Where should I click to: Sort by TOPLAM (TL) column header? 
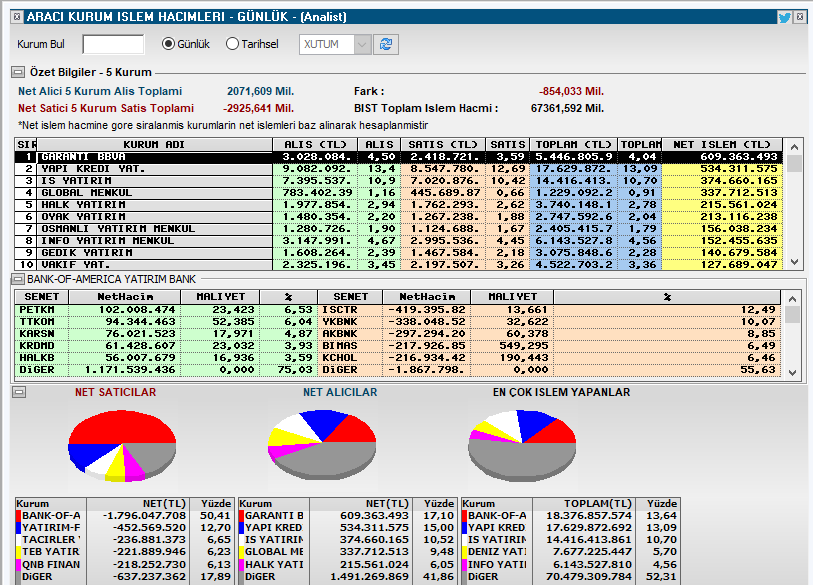click(x=573, y=145)
